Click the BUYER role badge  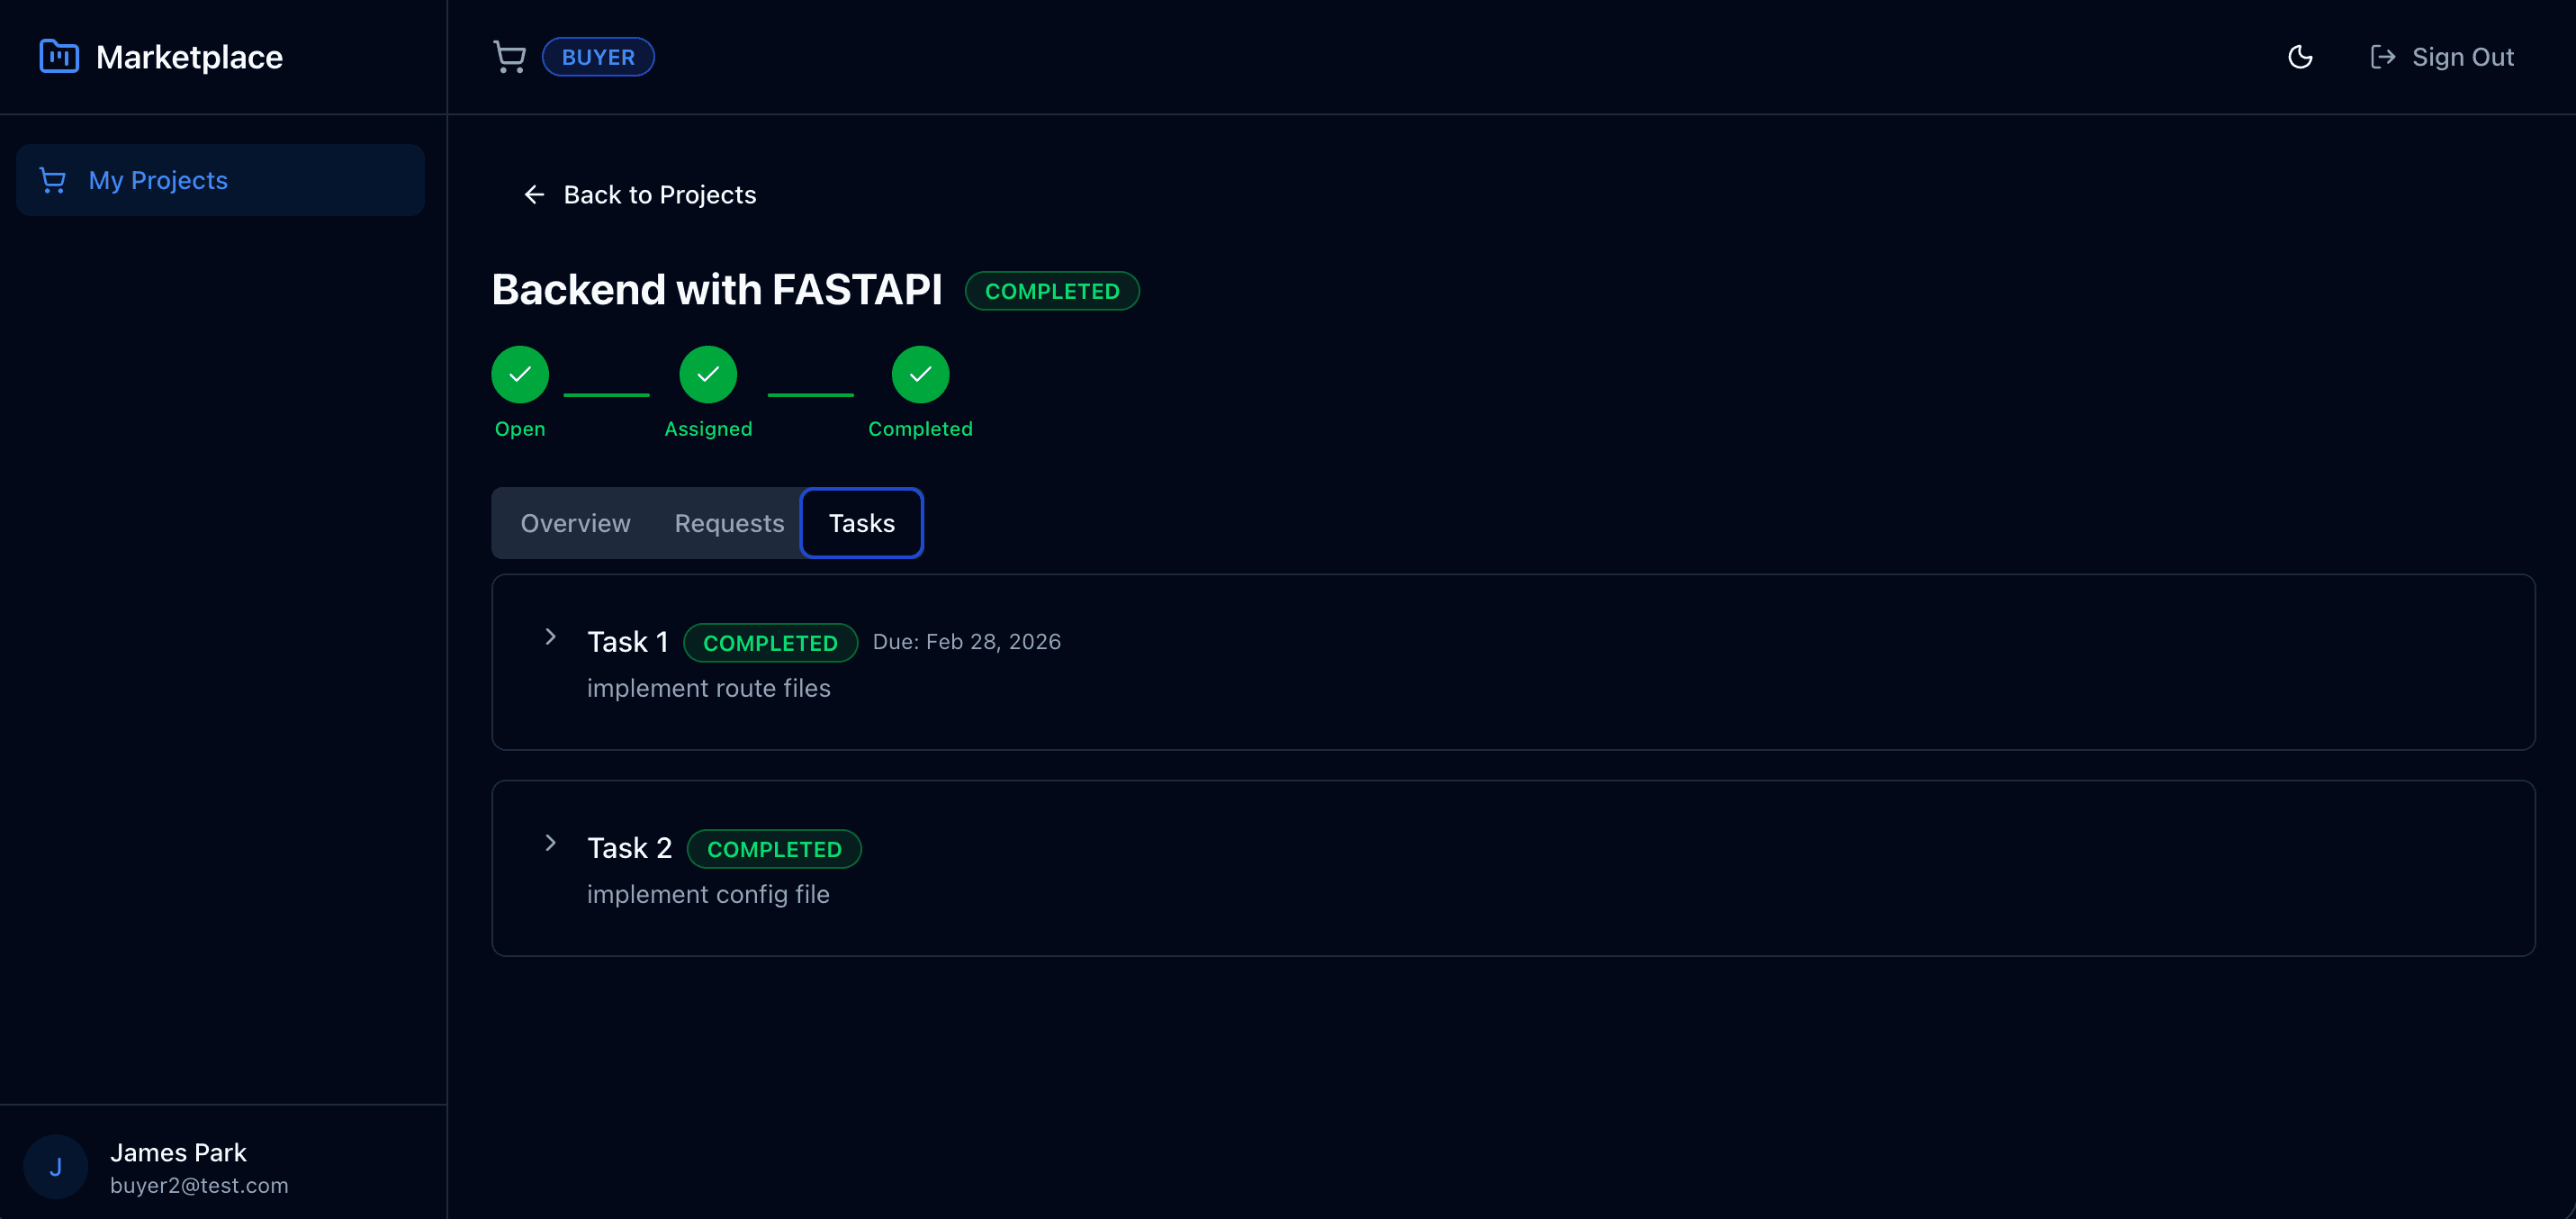point(598,57)
